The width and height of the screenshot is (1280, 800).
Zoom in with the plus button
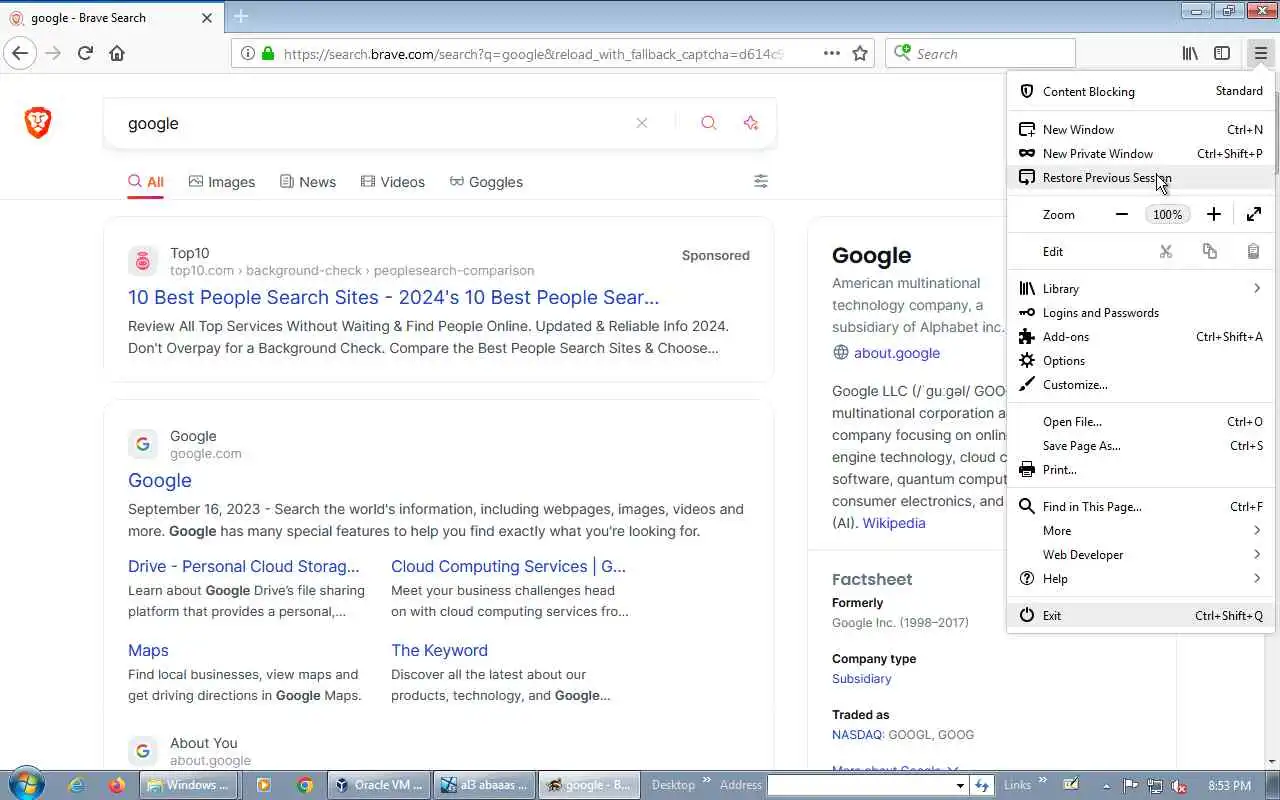coord(1213,214)
